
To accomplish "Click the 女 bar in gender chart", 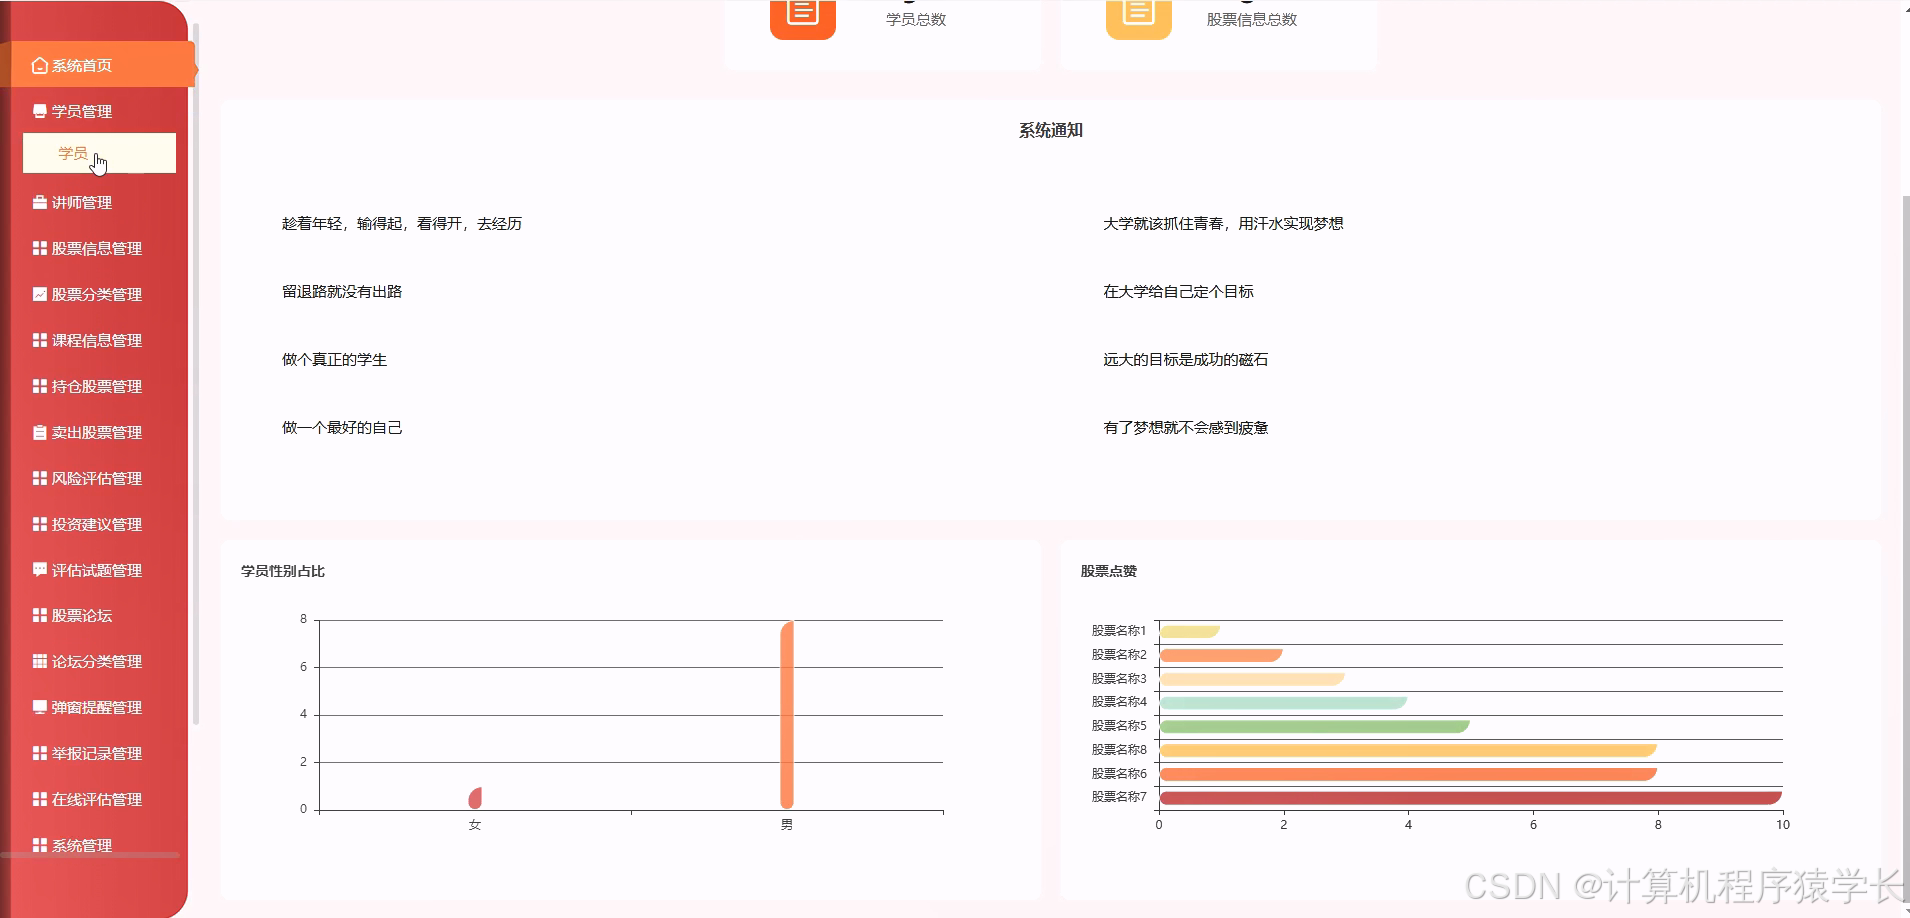I will (x=475, y=798).
